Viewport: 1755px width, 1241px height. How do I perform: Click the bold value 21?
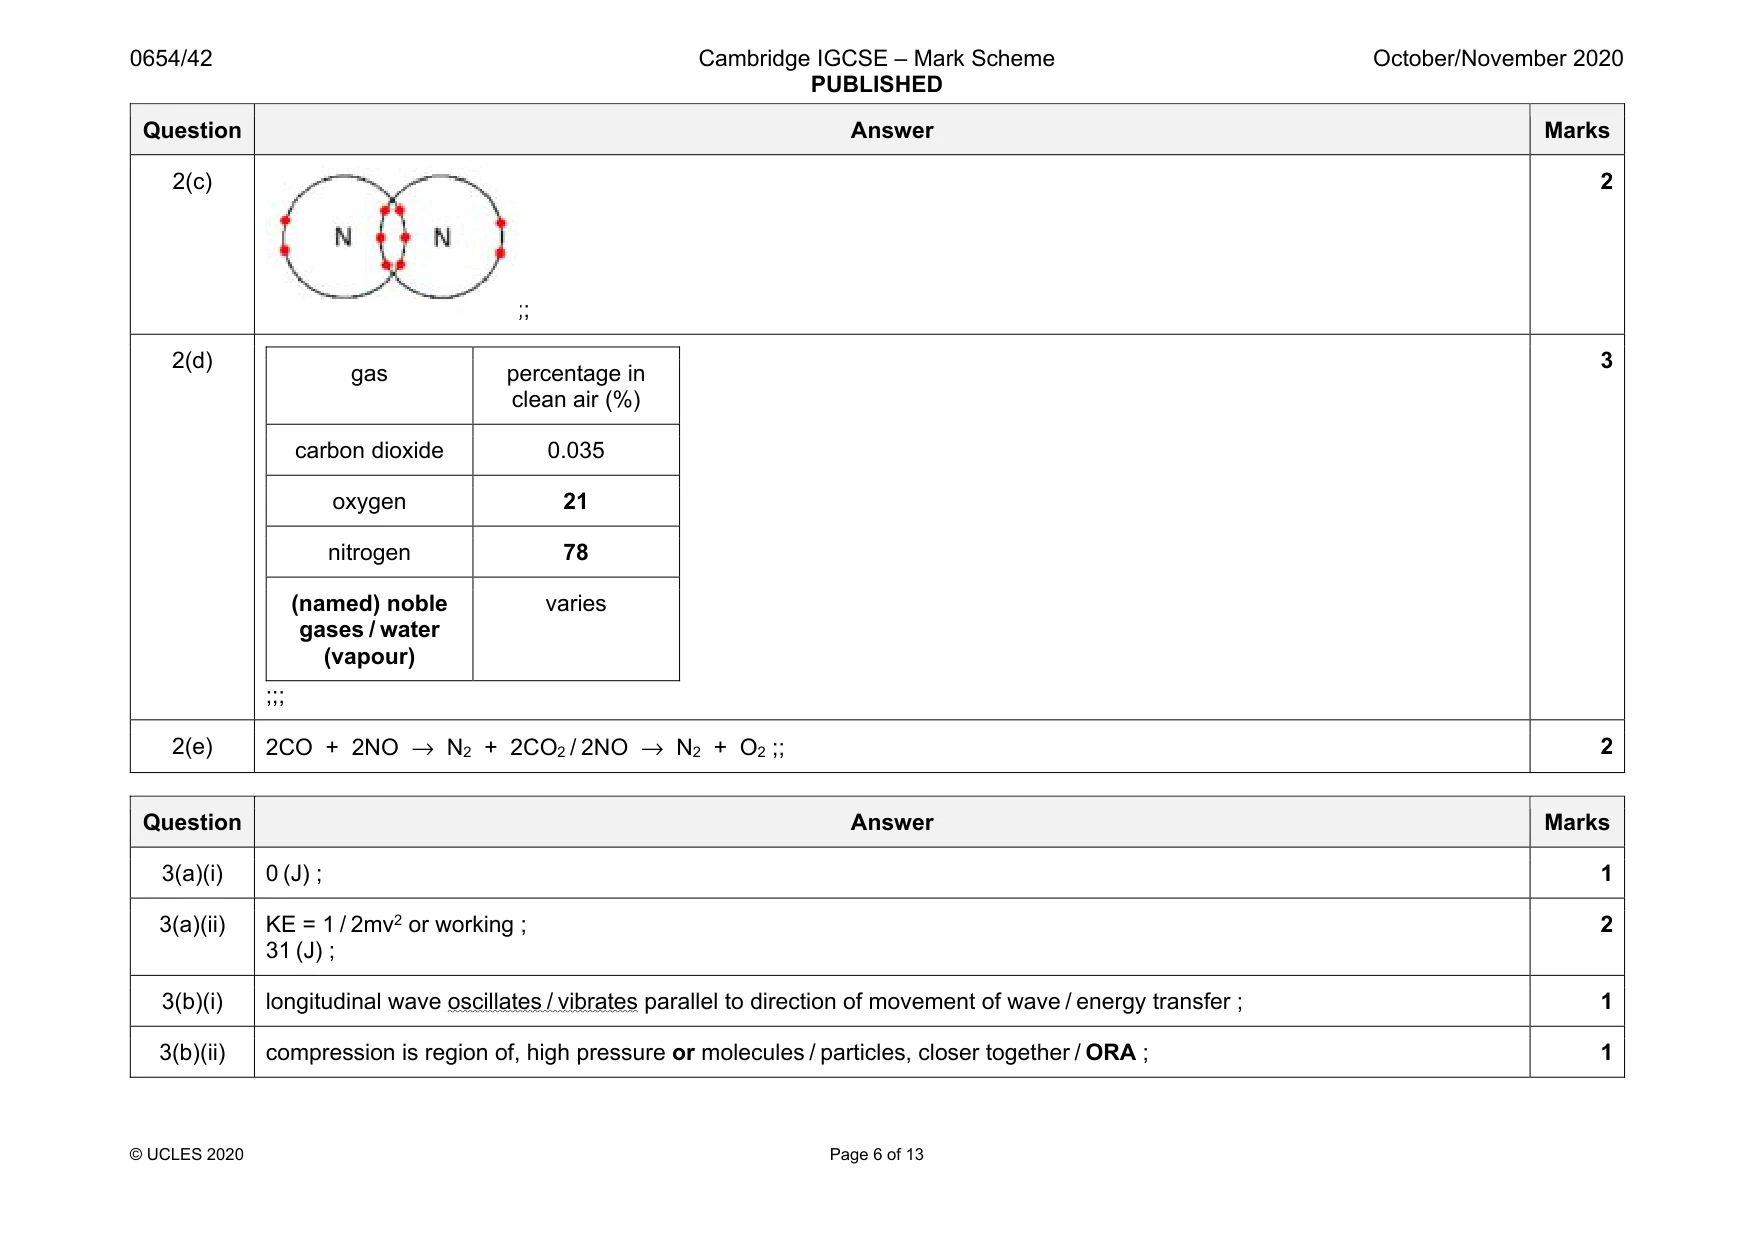click(x=576, y=501)
